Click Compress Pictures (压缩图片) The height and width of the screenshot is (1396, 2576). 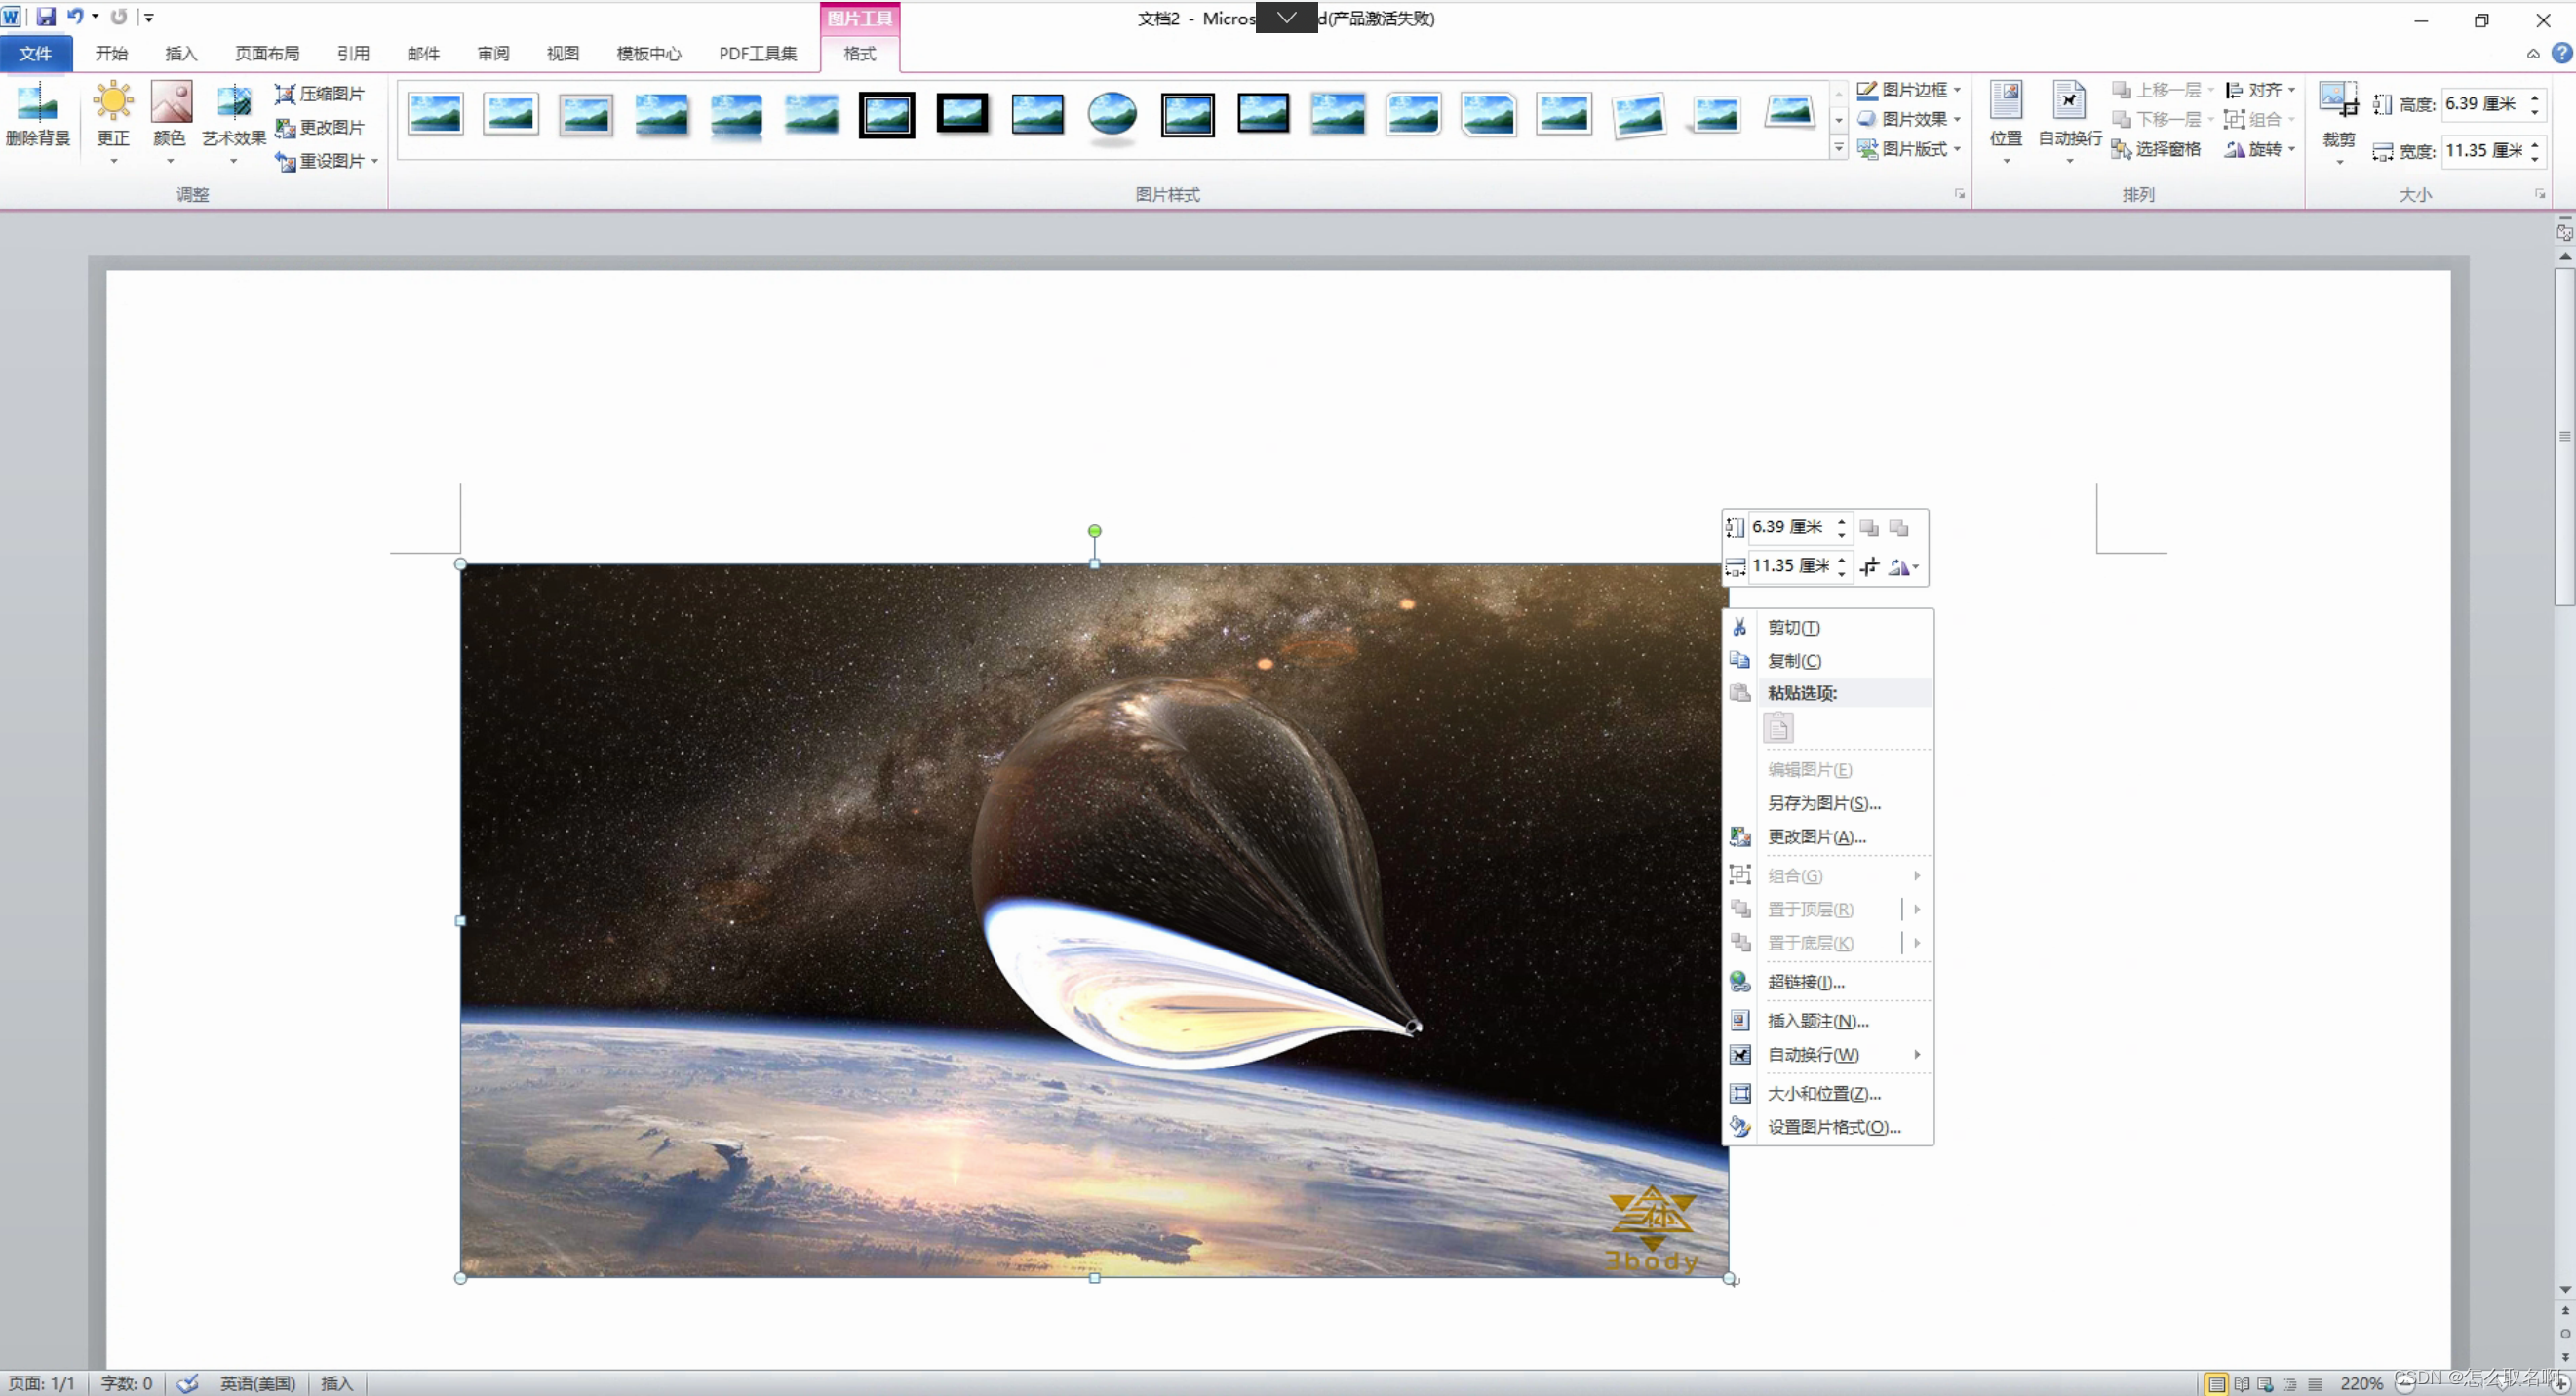point(320,93)
